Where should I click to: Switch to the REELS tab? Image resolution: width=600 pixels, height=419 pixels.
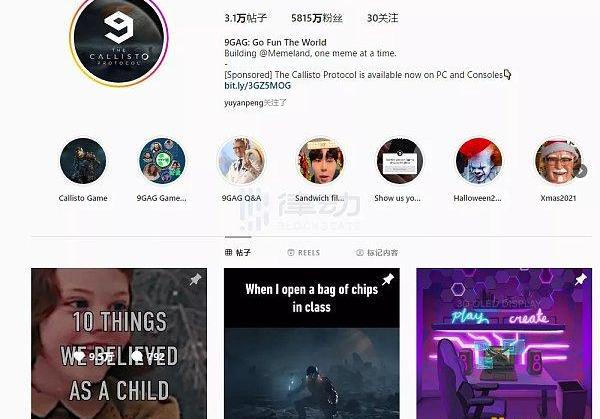(303, 253)
